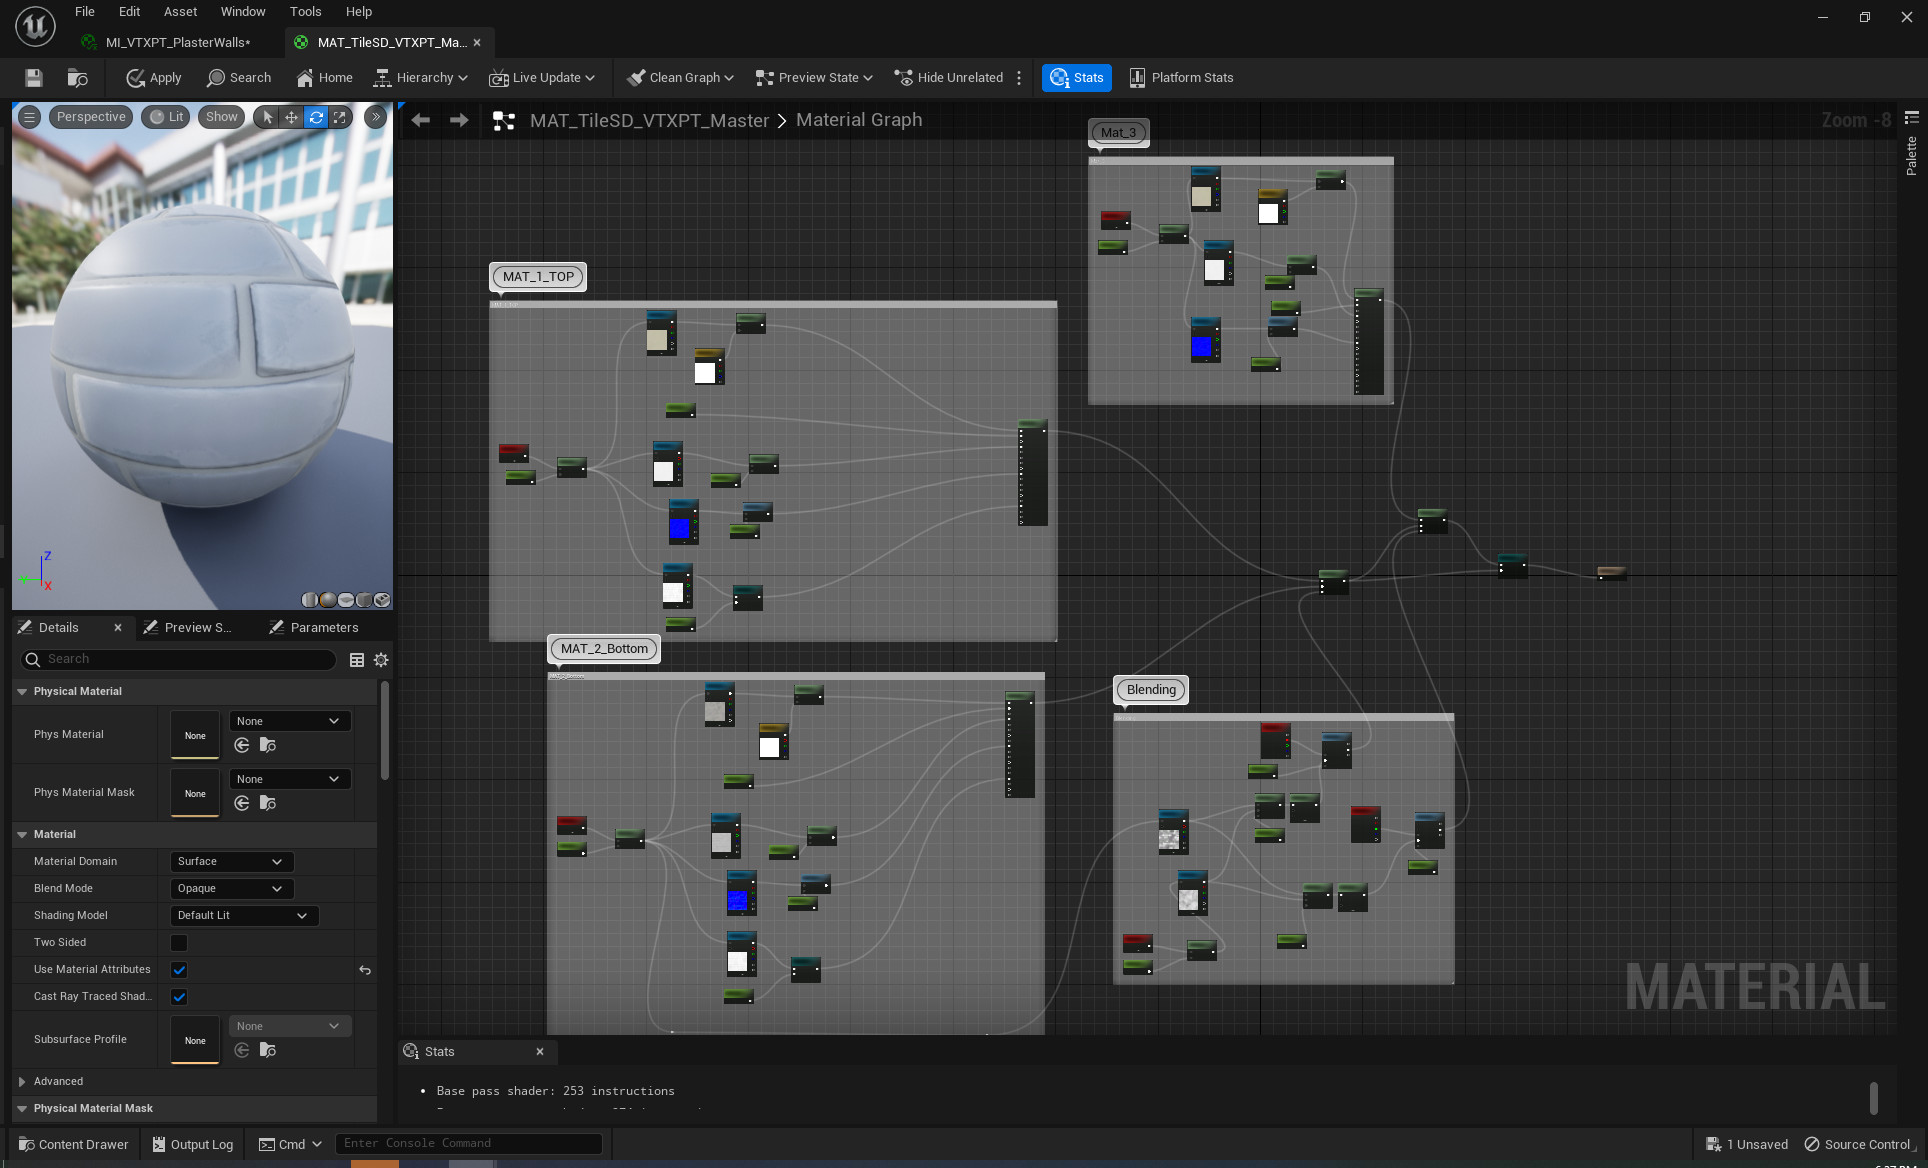Navigate forward in graph history
1928x1168 pixels.
click(x=459, y=120)
